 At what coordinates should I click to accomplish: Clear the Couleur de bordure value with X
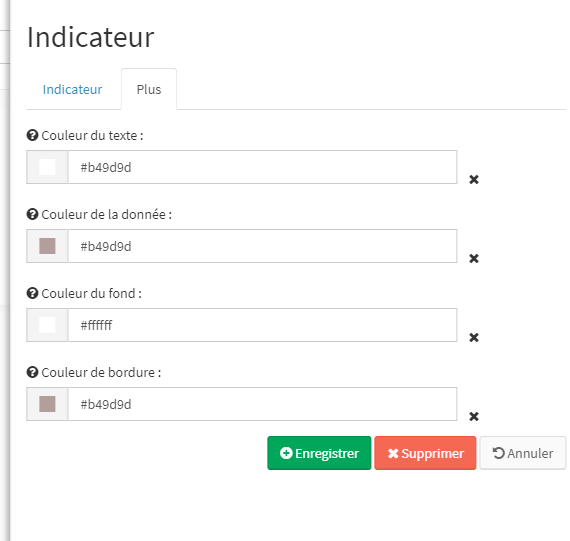tap(474, 416)
